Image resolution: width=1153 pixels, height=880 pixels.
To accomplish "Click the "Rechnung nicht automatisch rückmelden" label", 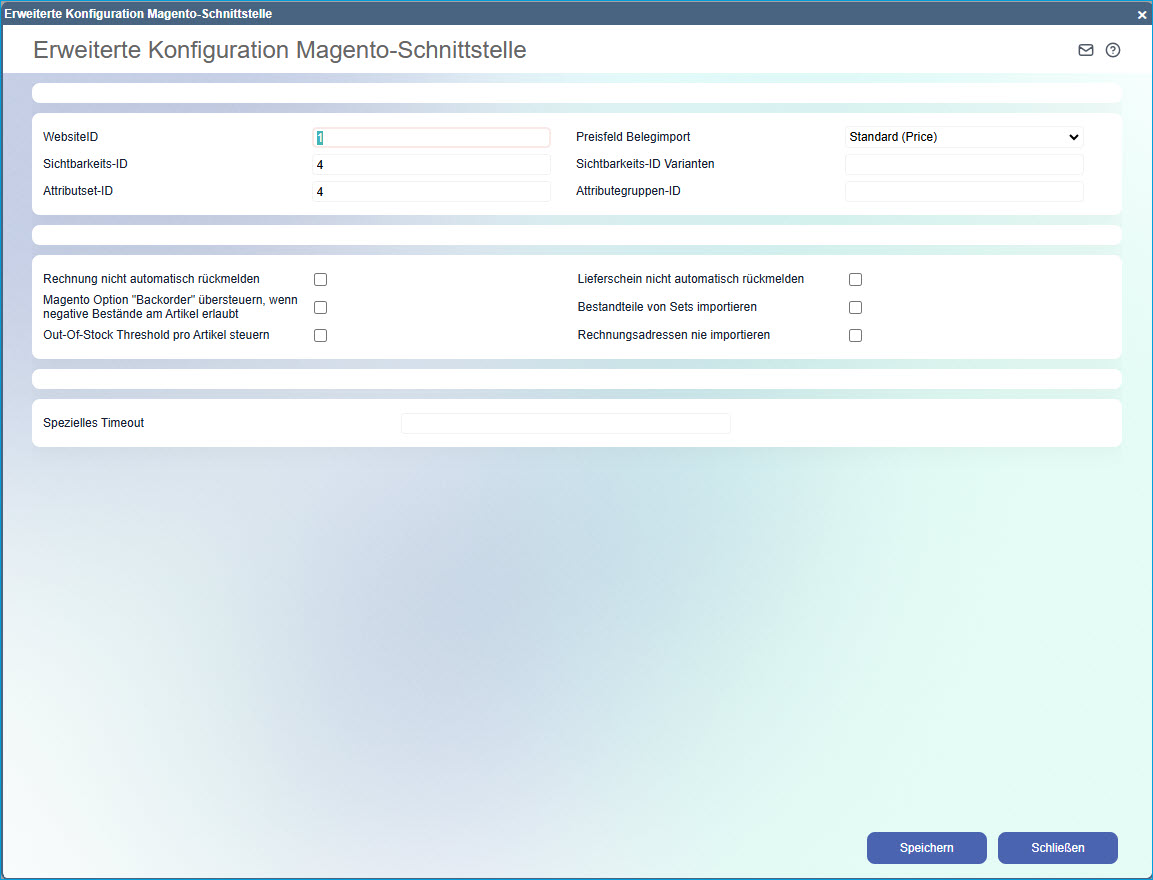I will point(151,279).
